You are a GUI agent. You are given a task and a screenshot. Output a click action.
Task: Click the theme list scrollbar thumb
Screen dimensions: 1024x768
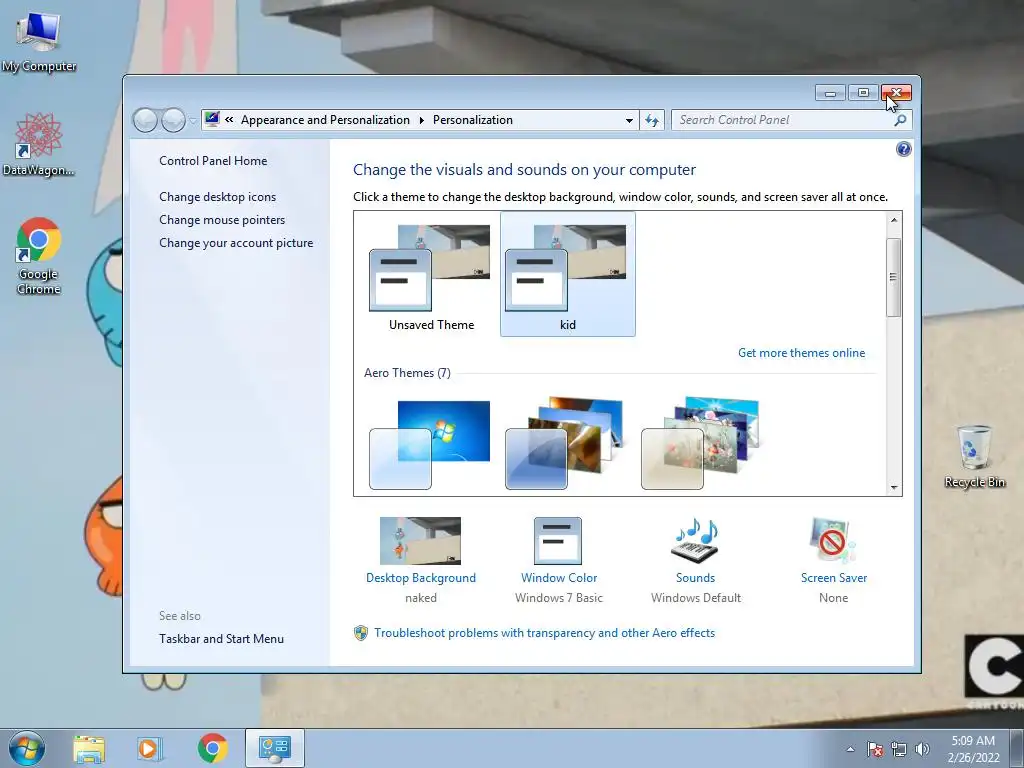[894, 278]
